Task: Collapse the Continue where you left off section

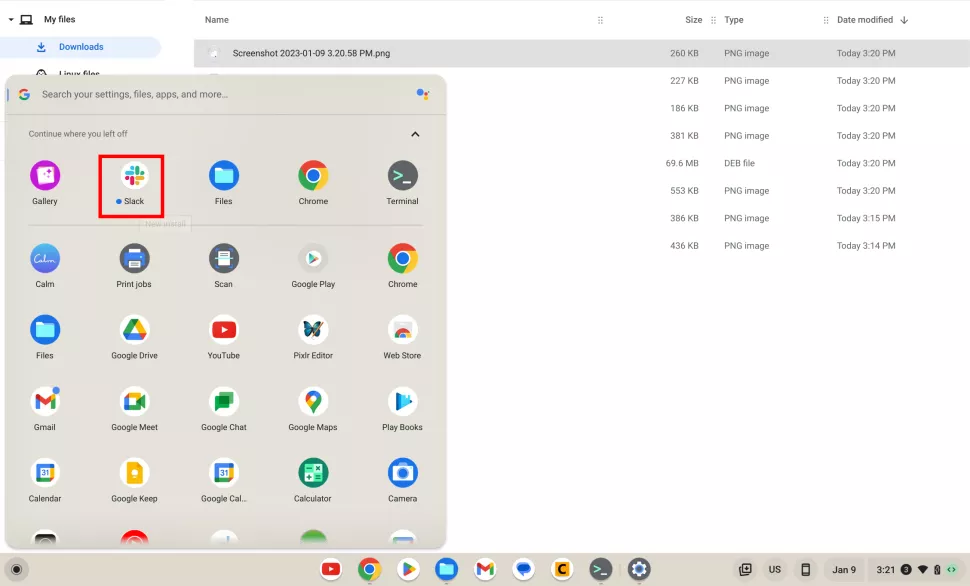Action: (415, 134)
